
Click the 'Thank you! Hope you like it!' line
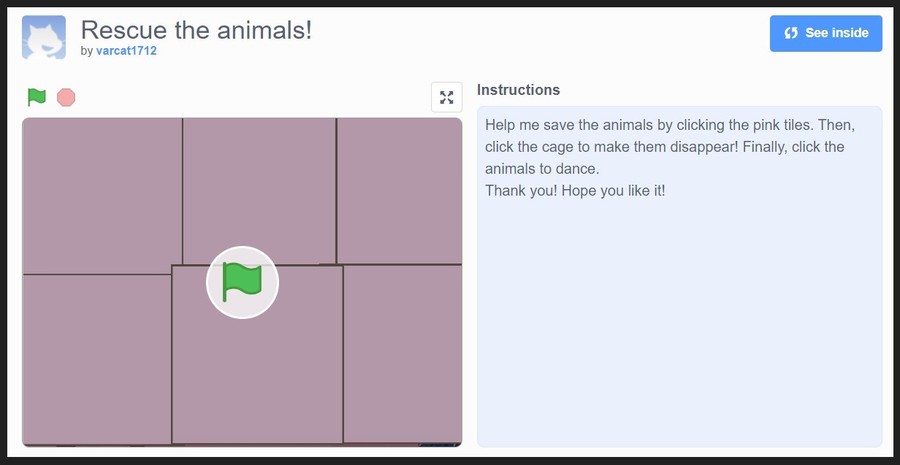point(575,191)
